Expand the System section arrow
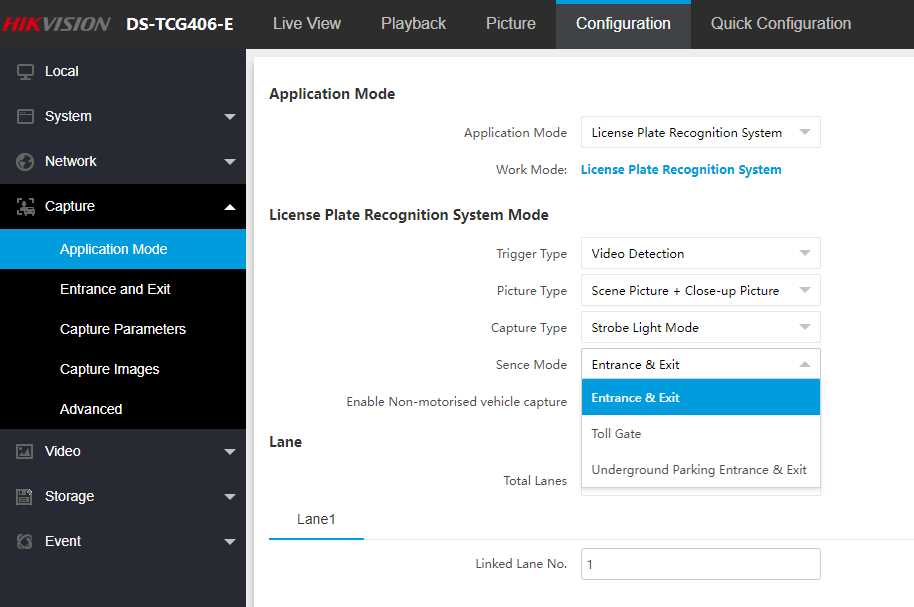Viewport: 914px width, 607px height. [x=230, y=117]
